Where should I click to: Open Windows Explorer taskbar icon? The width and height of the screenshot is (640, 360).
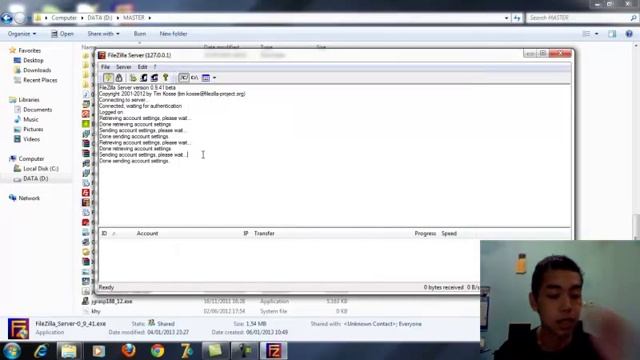click(69, 351)
